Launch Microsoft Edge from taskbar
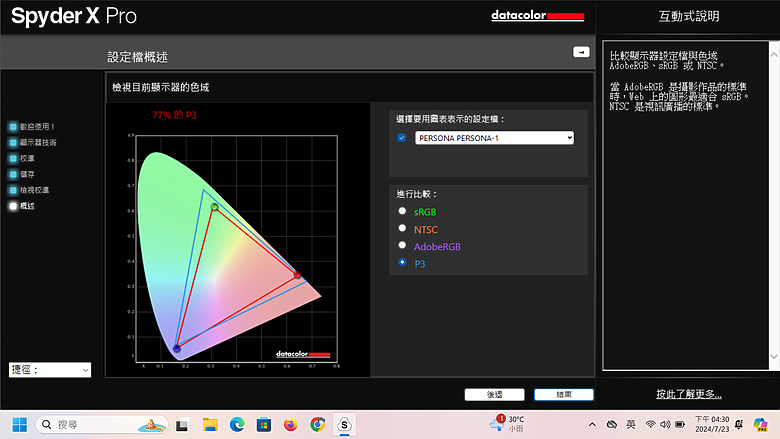 click(x=237, y=425)
